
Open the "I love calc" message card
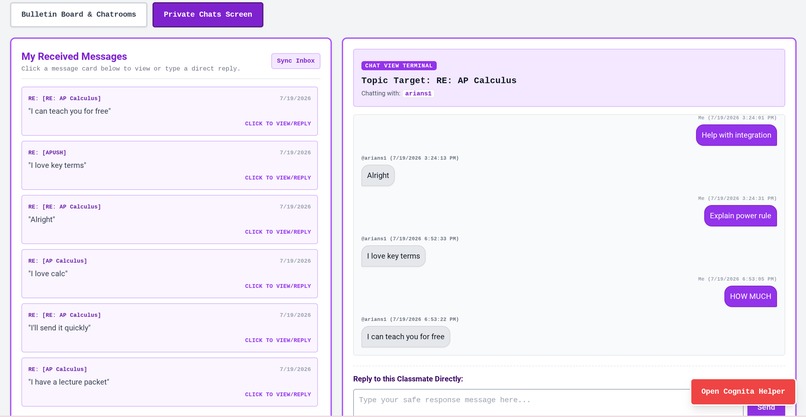point(170,274)
